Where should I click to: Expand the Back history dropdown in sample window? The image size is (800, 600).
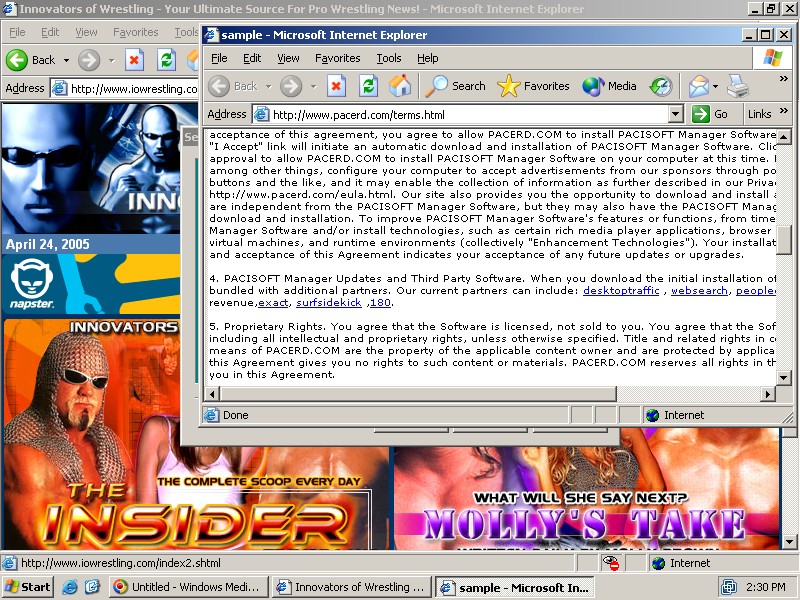click(268, 87)
